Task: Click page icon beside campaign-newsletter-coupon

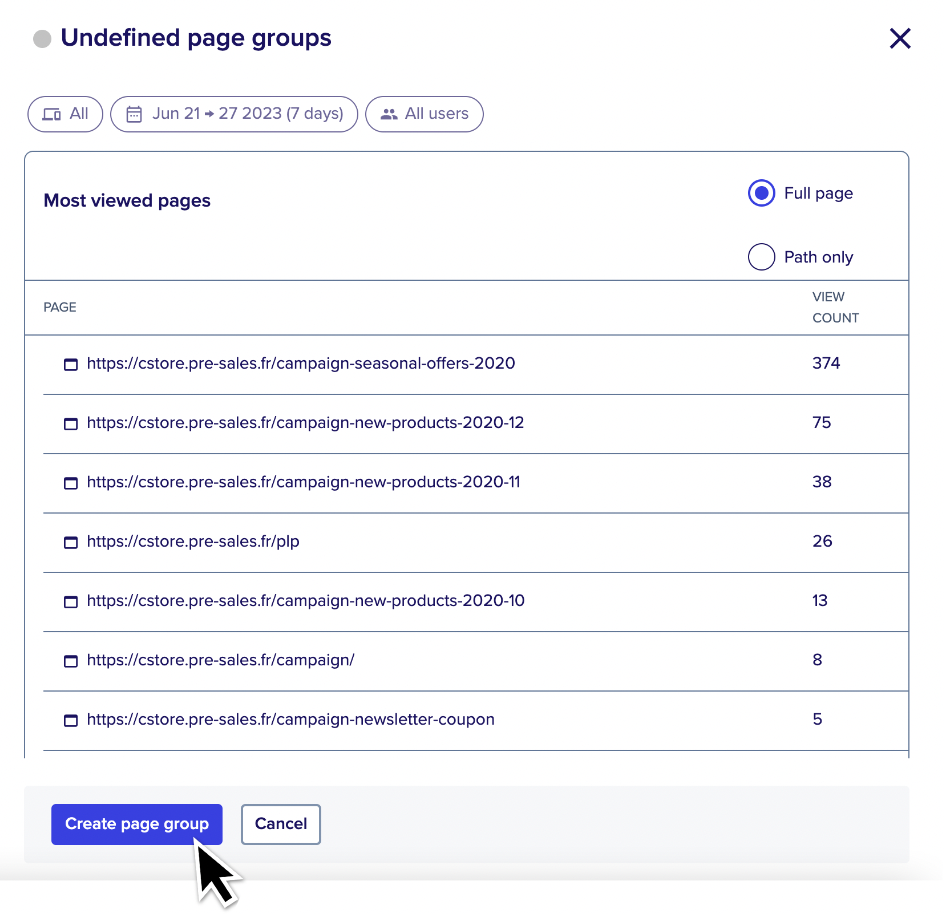Action: coord(71,720)
